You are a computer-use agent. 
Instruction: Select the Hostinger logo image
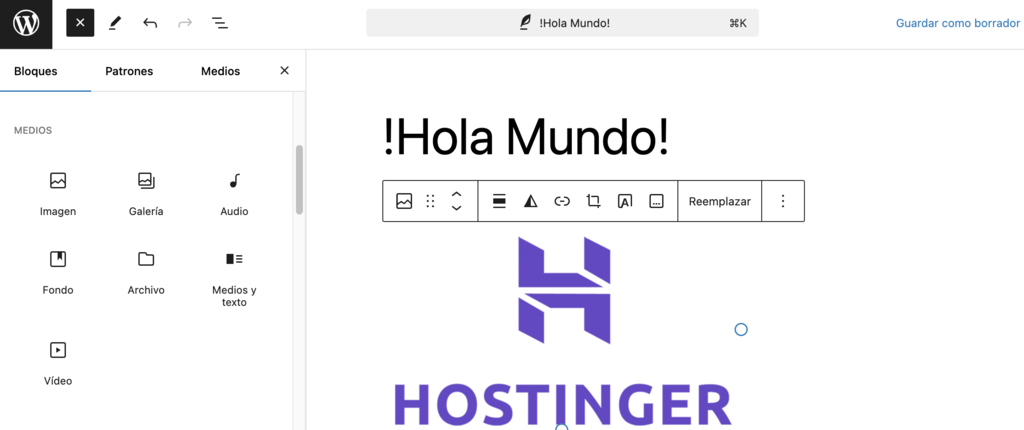(562, 331)
